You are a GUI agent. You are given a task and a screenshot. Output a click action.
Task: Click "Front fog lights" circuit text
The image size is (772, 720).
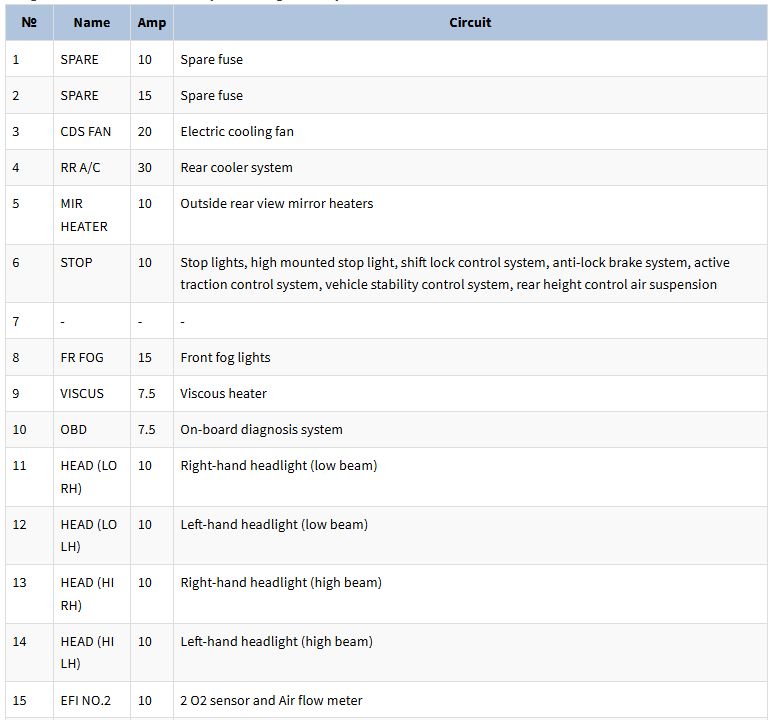225,358
